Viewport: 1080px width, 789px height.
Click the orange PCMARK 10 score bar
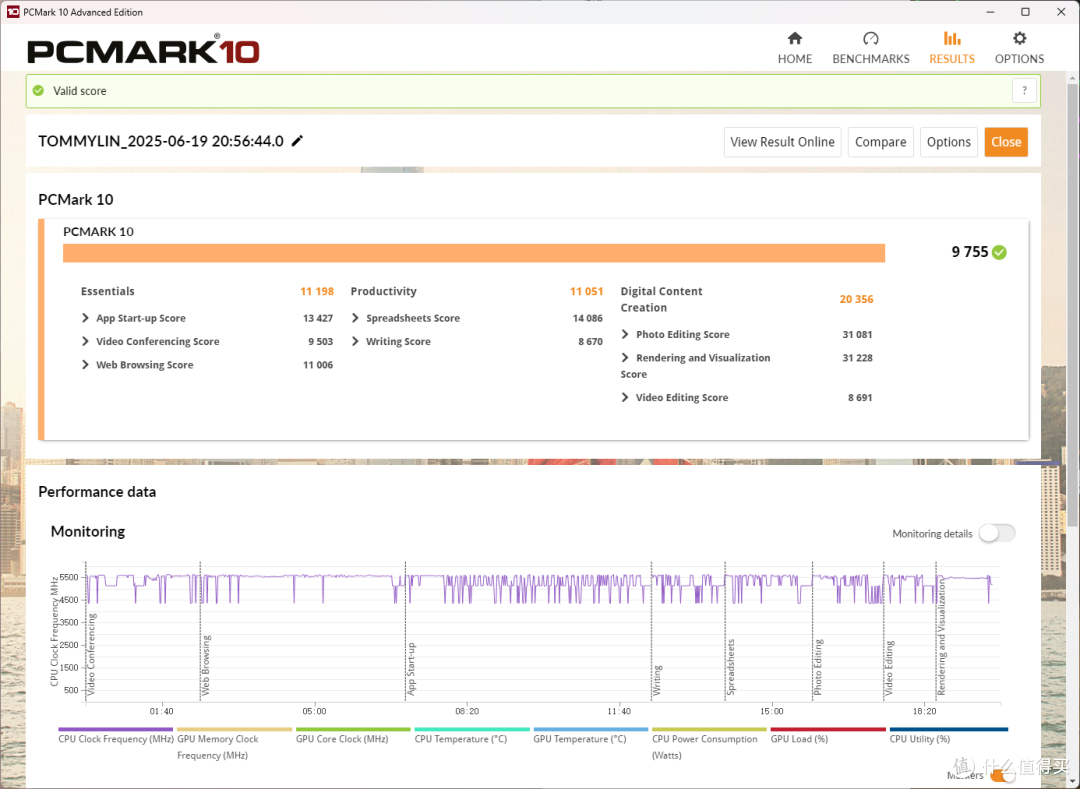pos(474,253)
